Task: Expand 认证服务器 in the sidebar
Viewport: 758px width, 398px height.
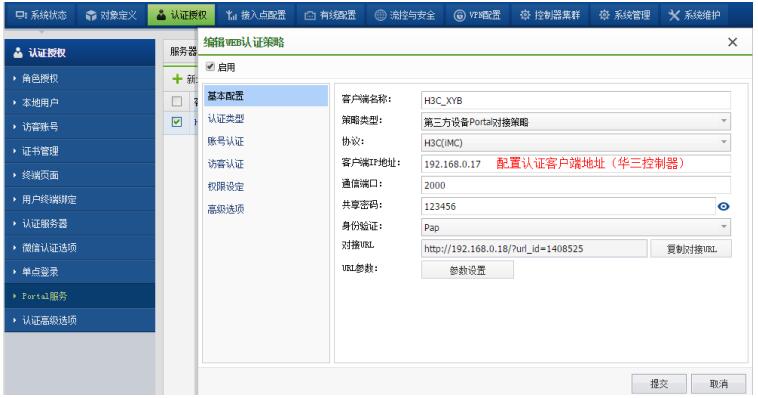Action: [x=80, y=223]
